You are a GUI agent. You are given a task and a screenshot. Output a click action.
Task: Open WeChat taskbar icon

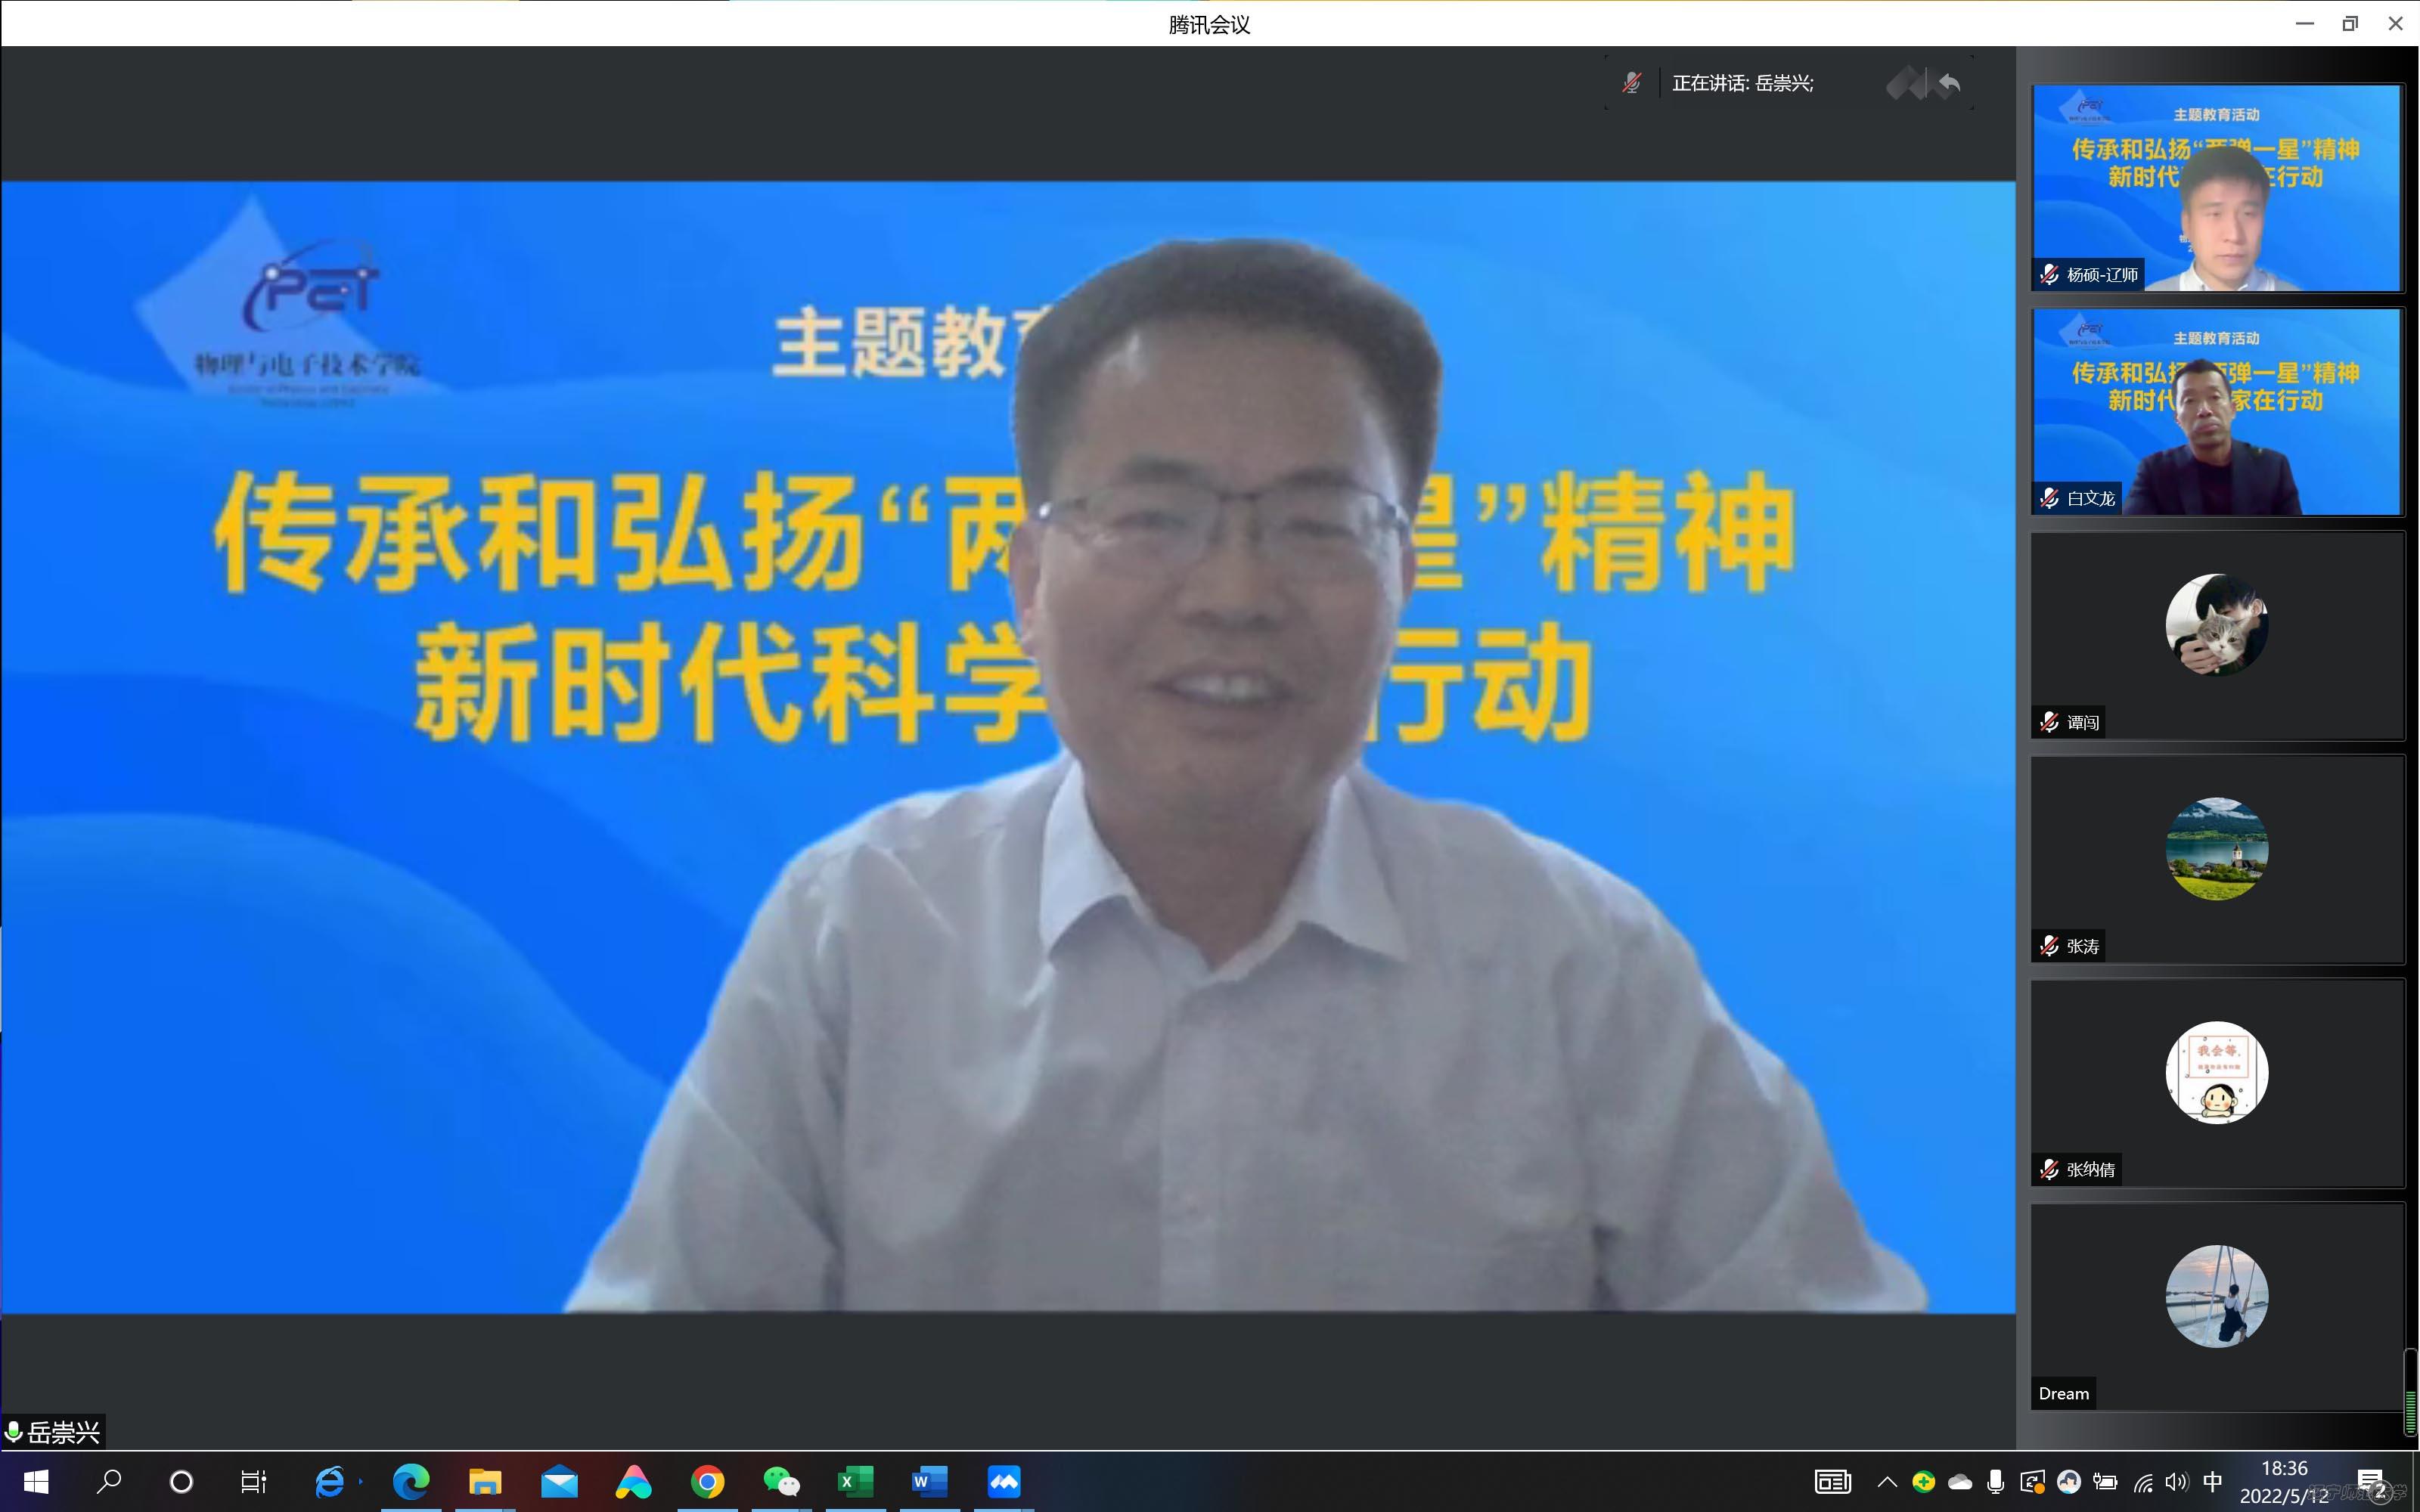click(x=781, y=1481)
